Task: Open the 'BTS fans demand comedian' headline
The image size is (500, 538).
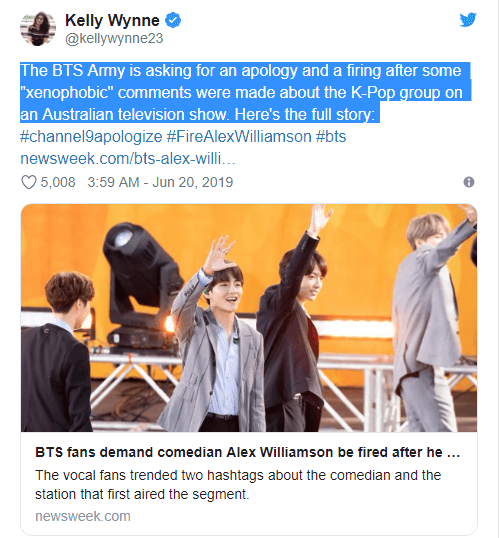Action: click(247, 452)
